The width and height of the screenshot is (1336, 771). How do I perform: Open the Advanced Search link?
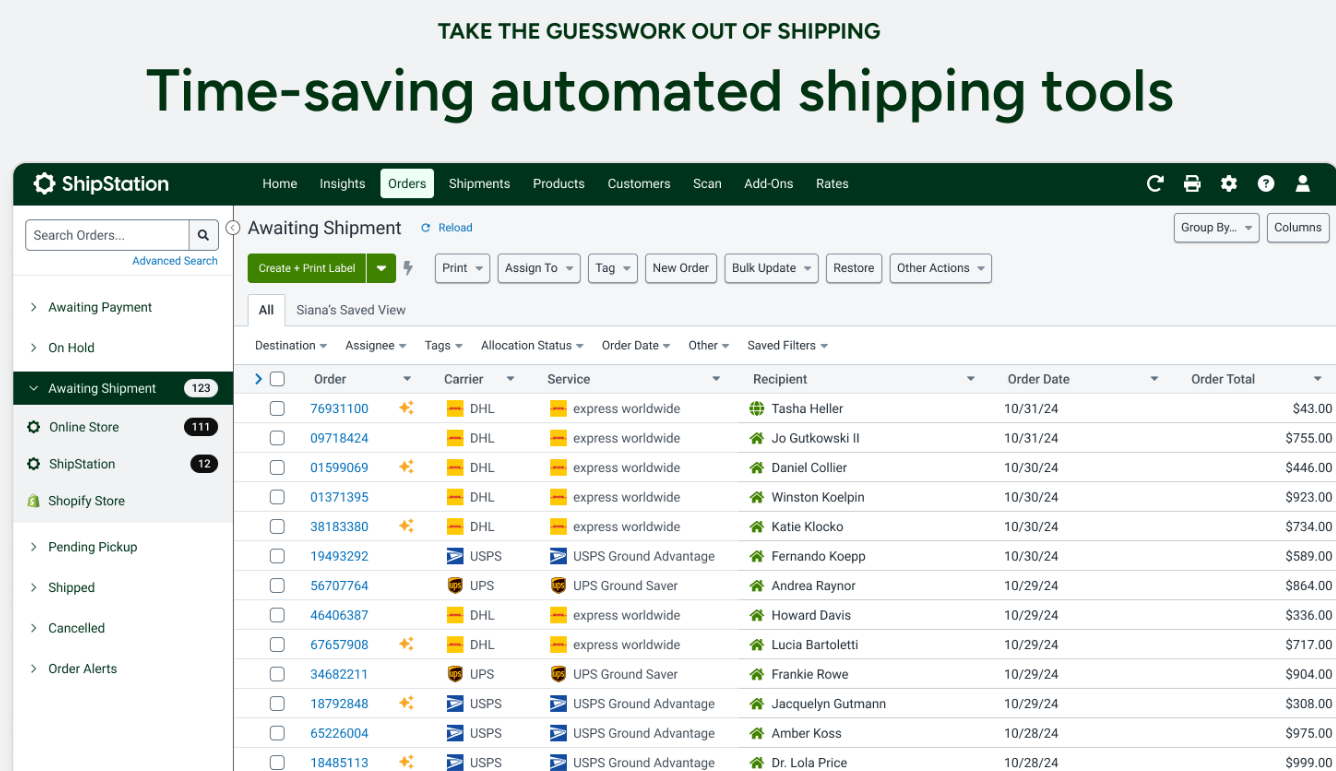175,261
